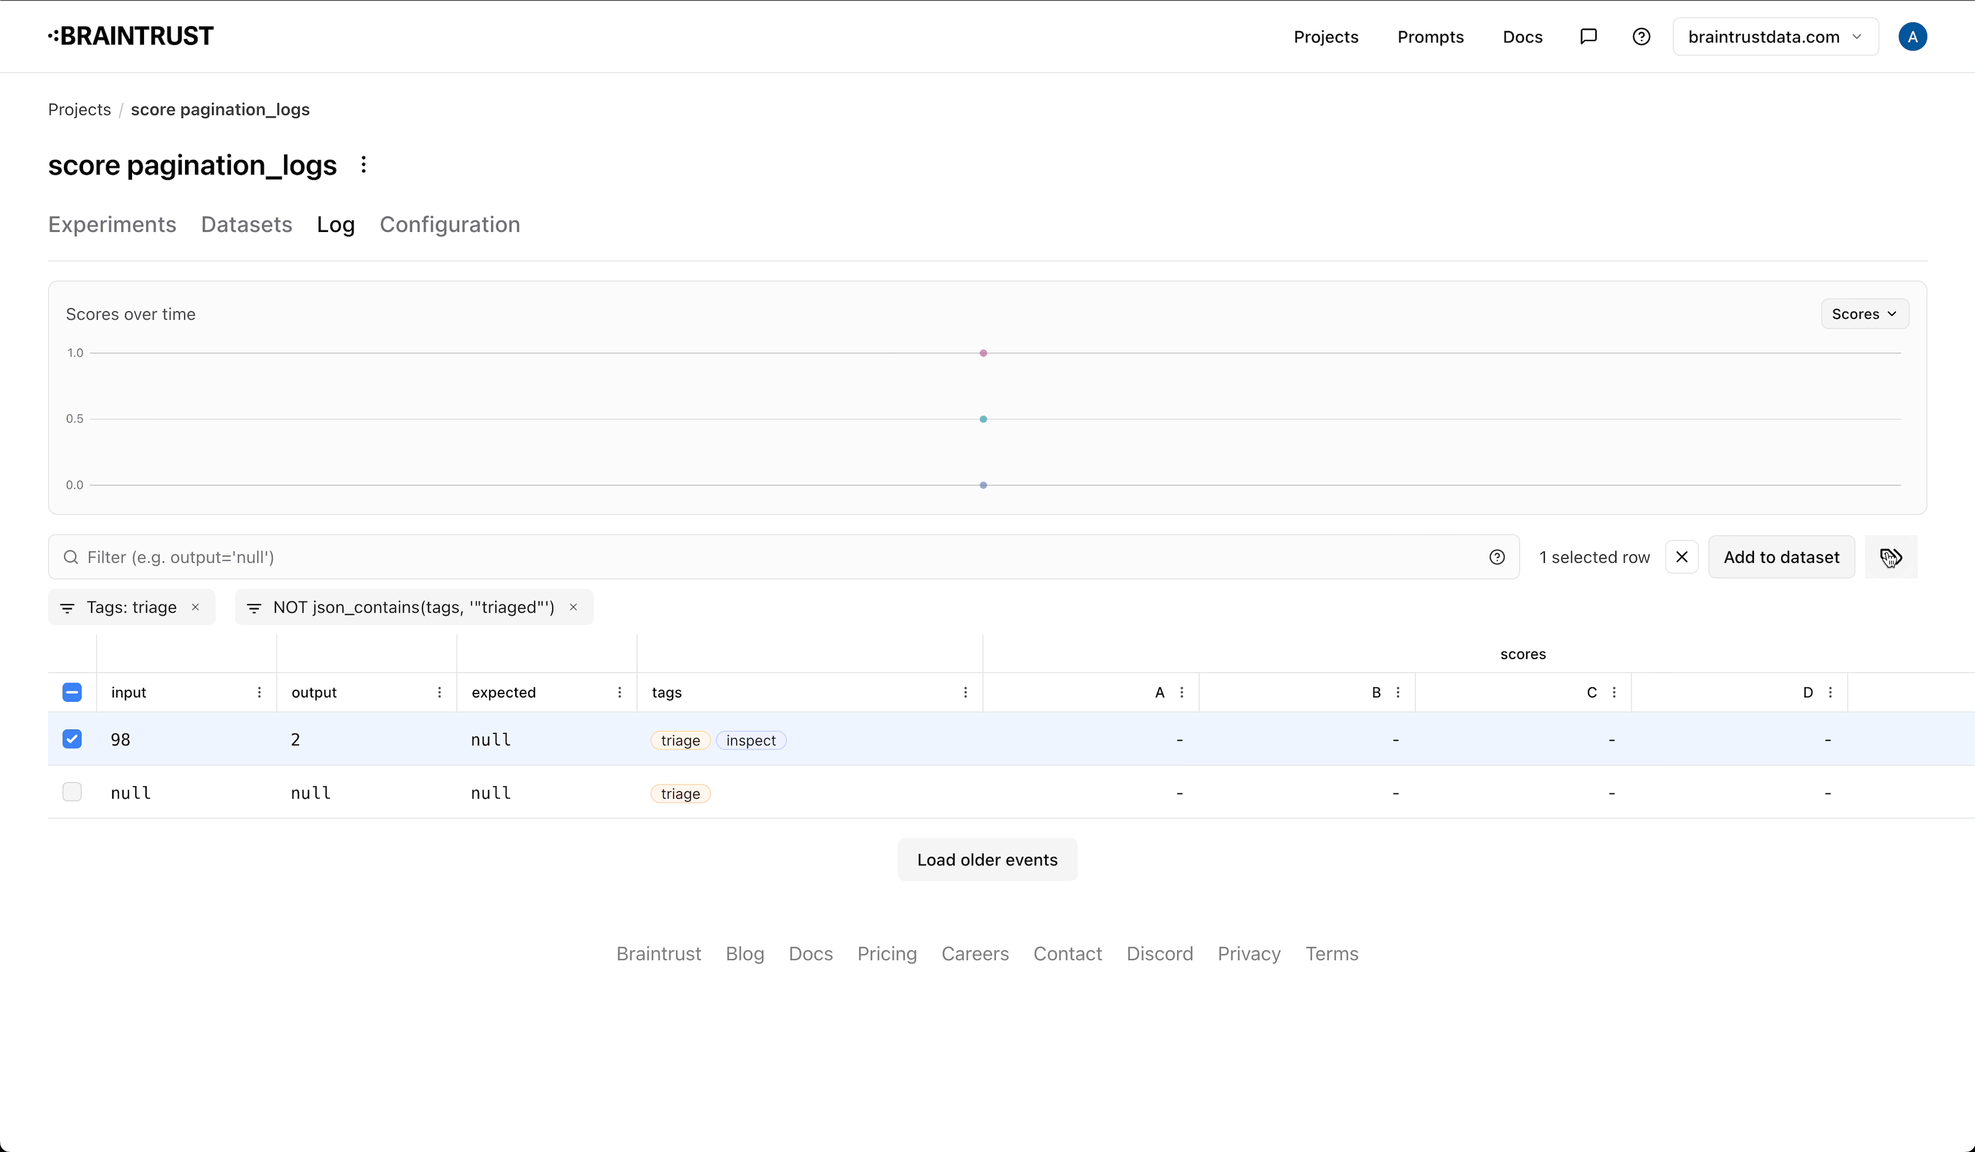The width and height of the screenshot is (1975, 1152).
Task: Uncheck the row with input 98
Action: click(72, 739)
